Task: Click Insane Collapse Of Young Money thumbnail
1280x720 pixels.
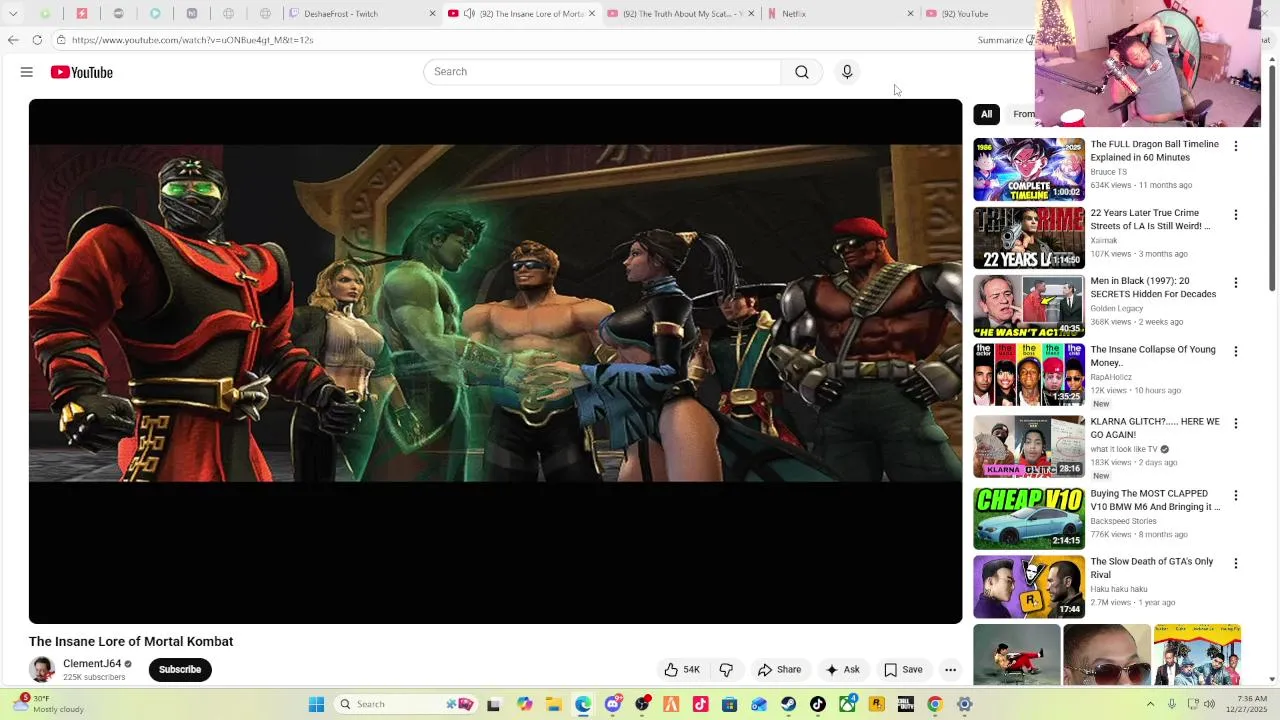Action: click(1029, 375)
